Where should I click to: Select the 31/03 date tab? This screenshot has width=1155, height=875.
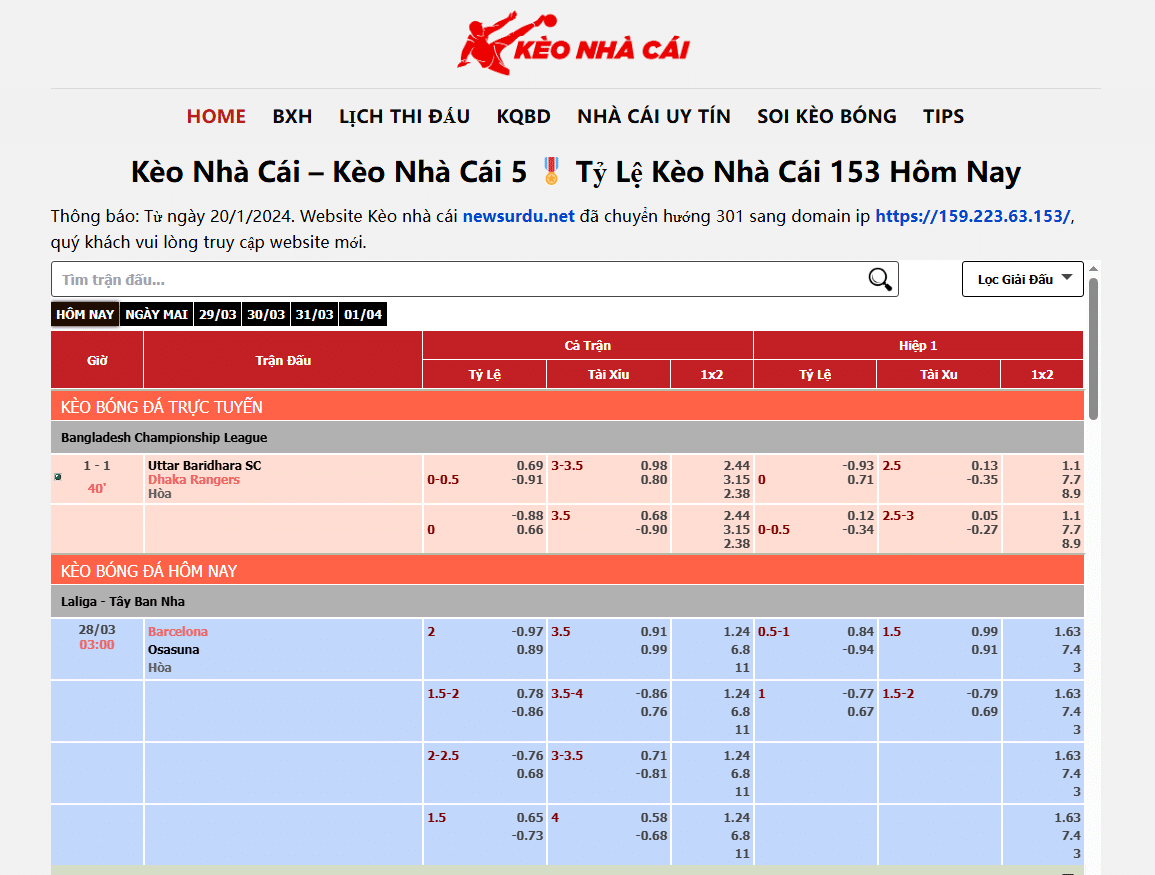(315, 314)
